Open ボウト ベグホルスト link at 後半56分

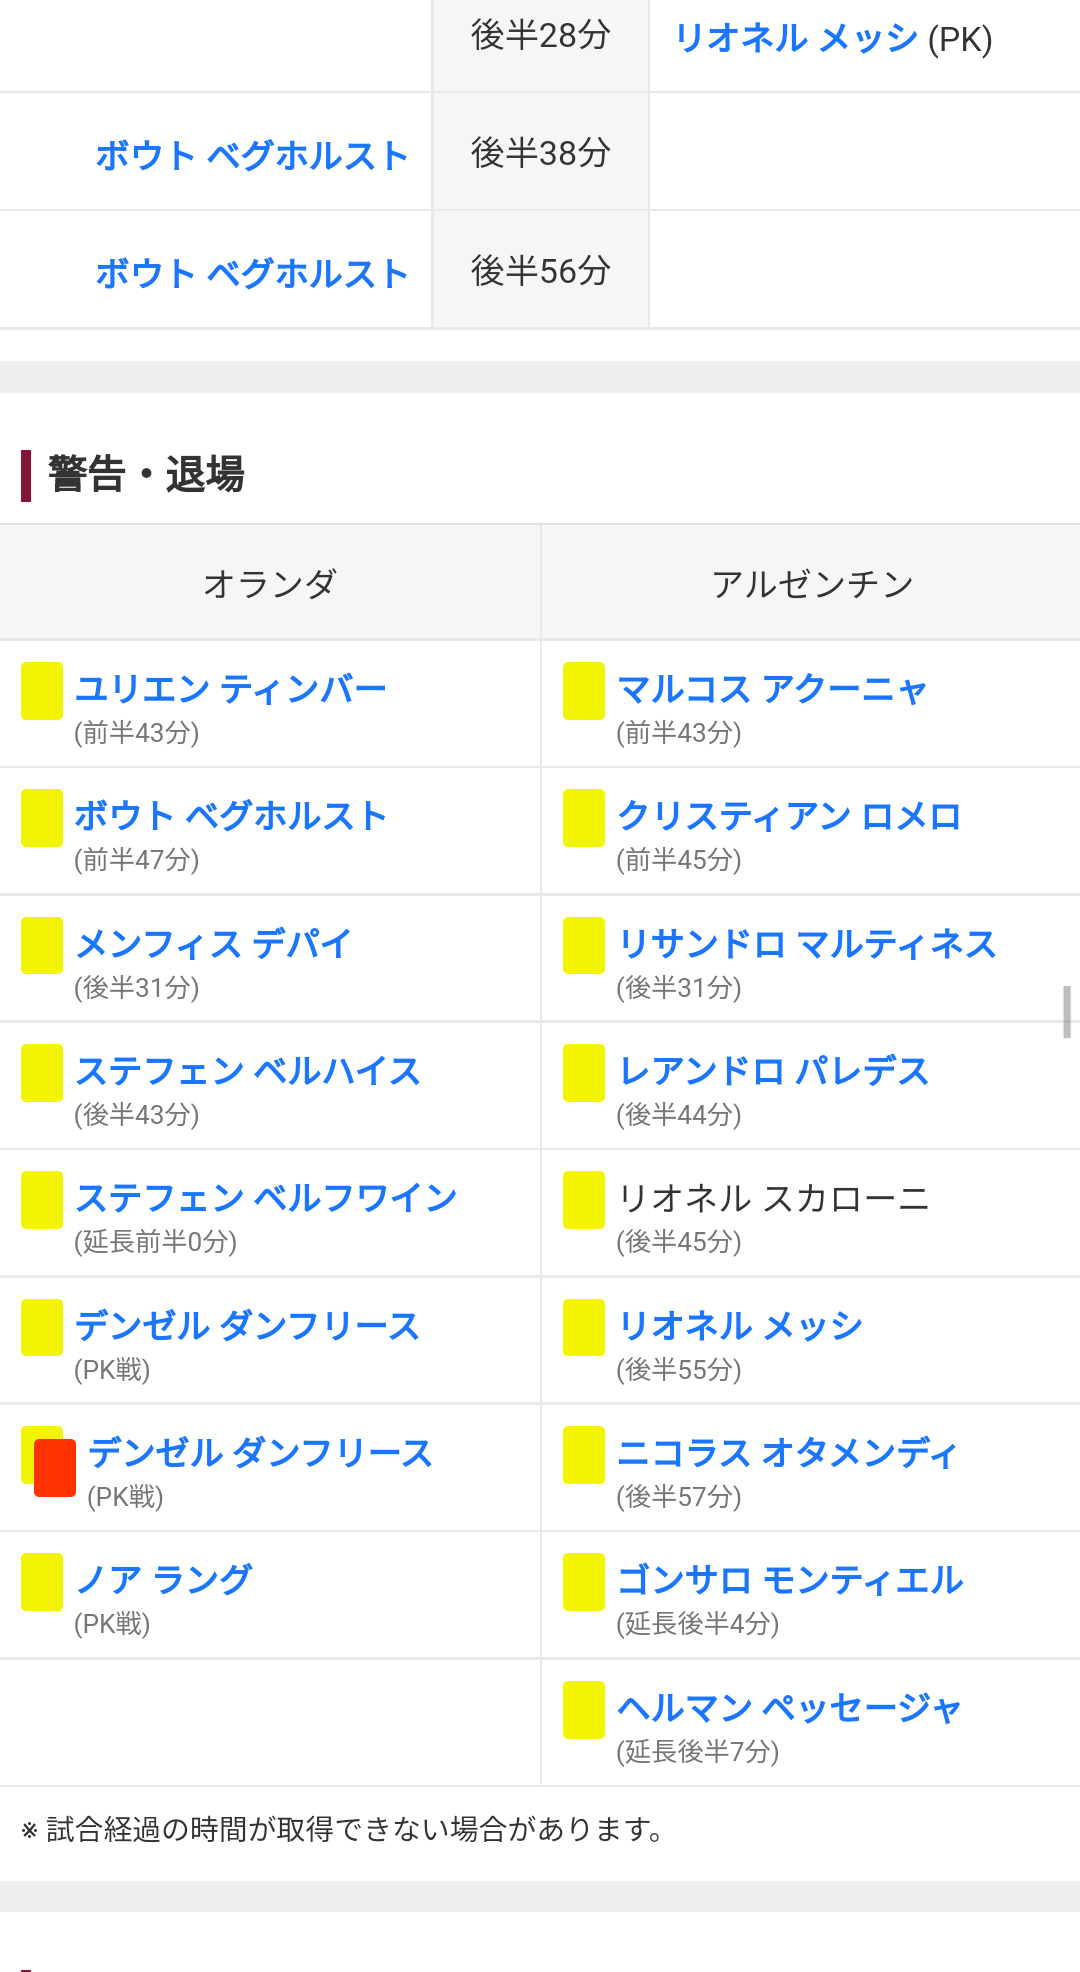coord(252,273)
